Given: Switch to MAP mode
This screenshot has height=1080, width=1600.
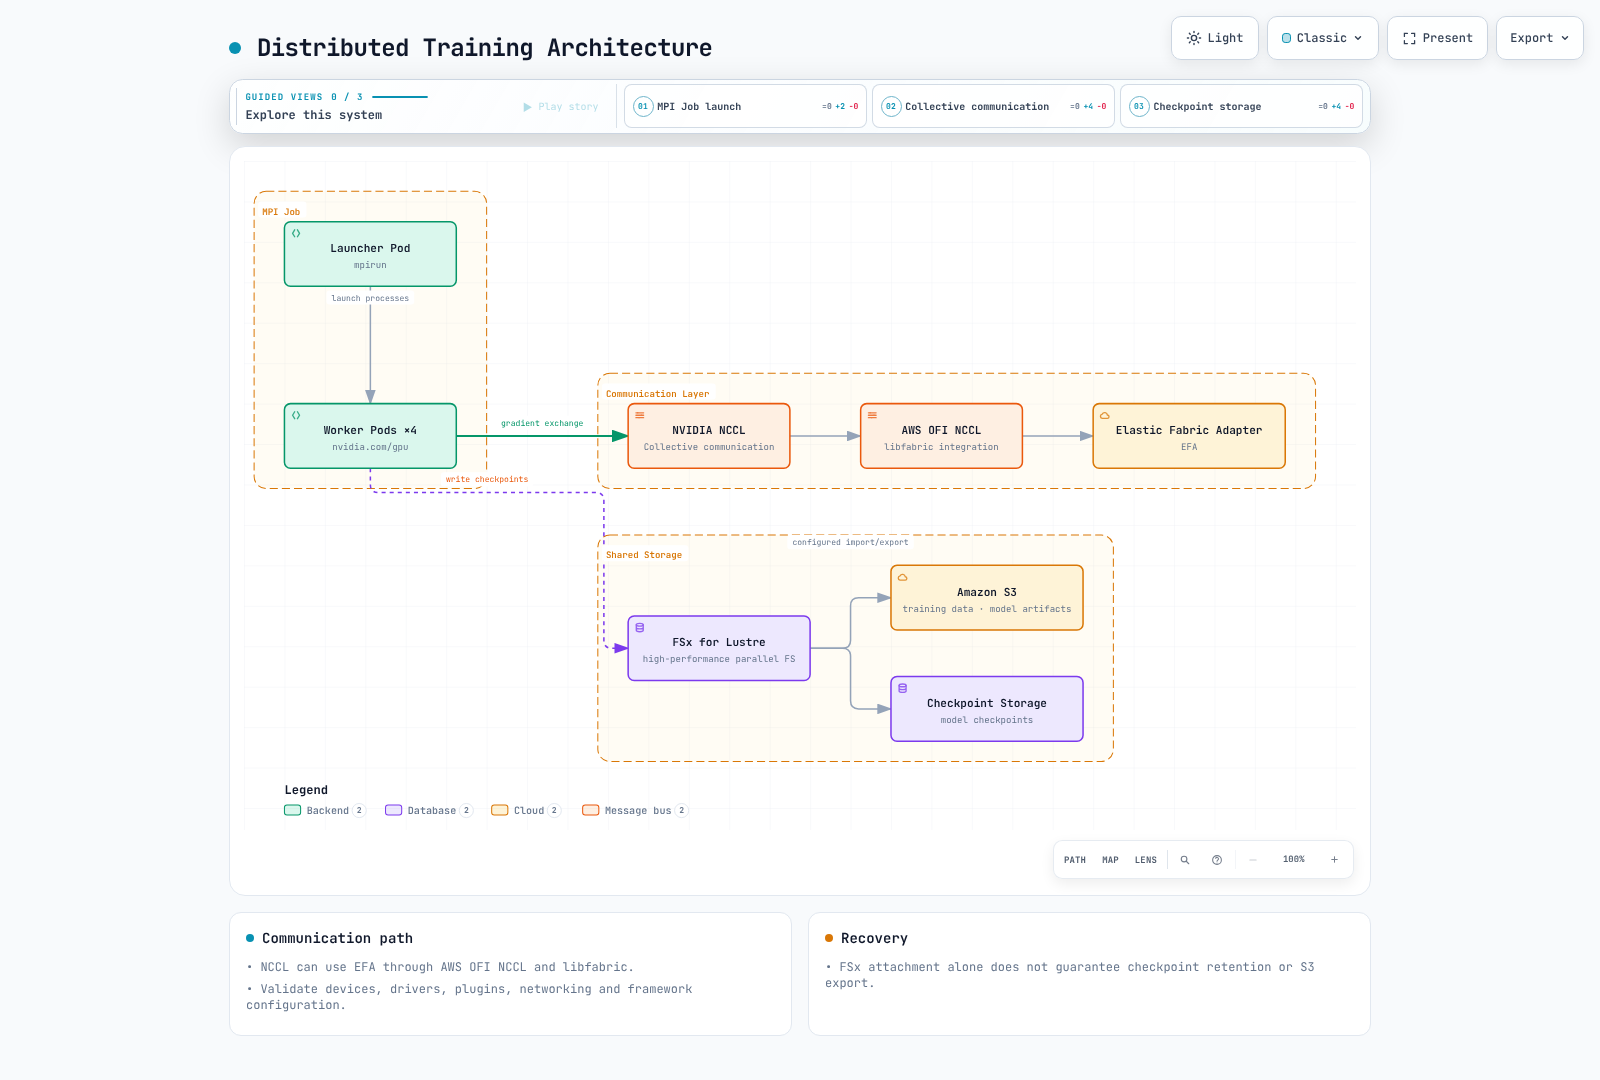Looking at the screenshot, I should point(1110,860).
